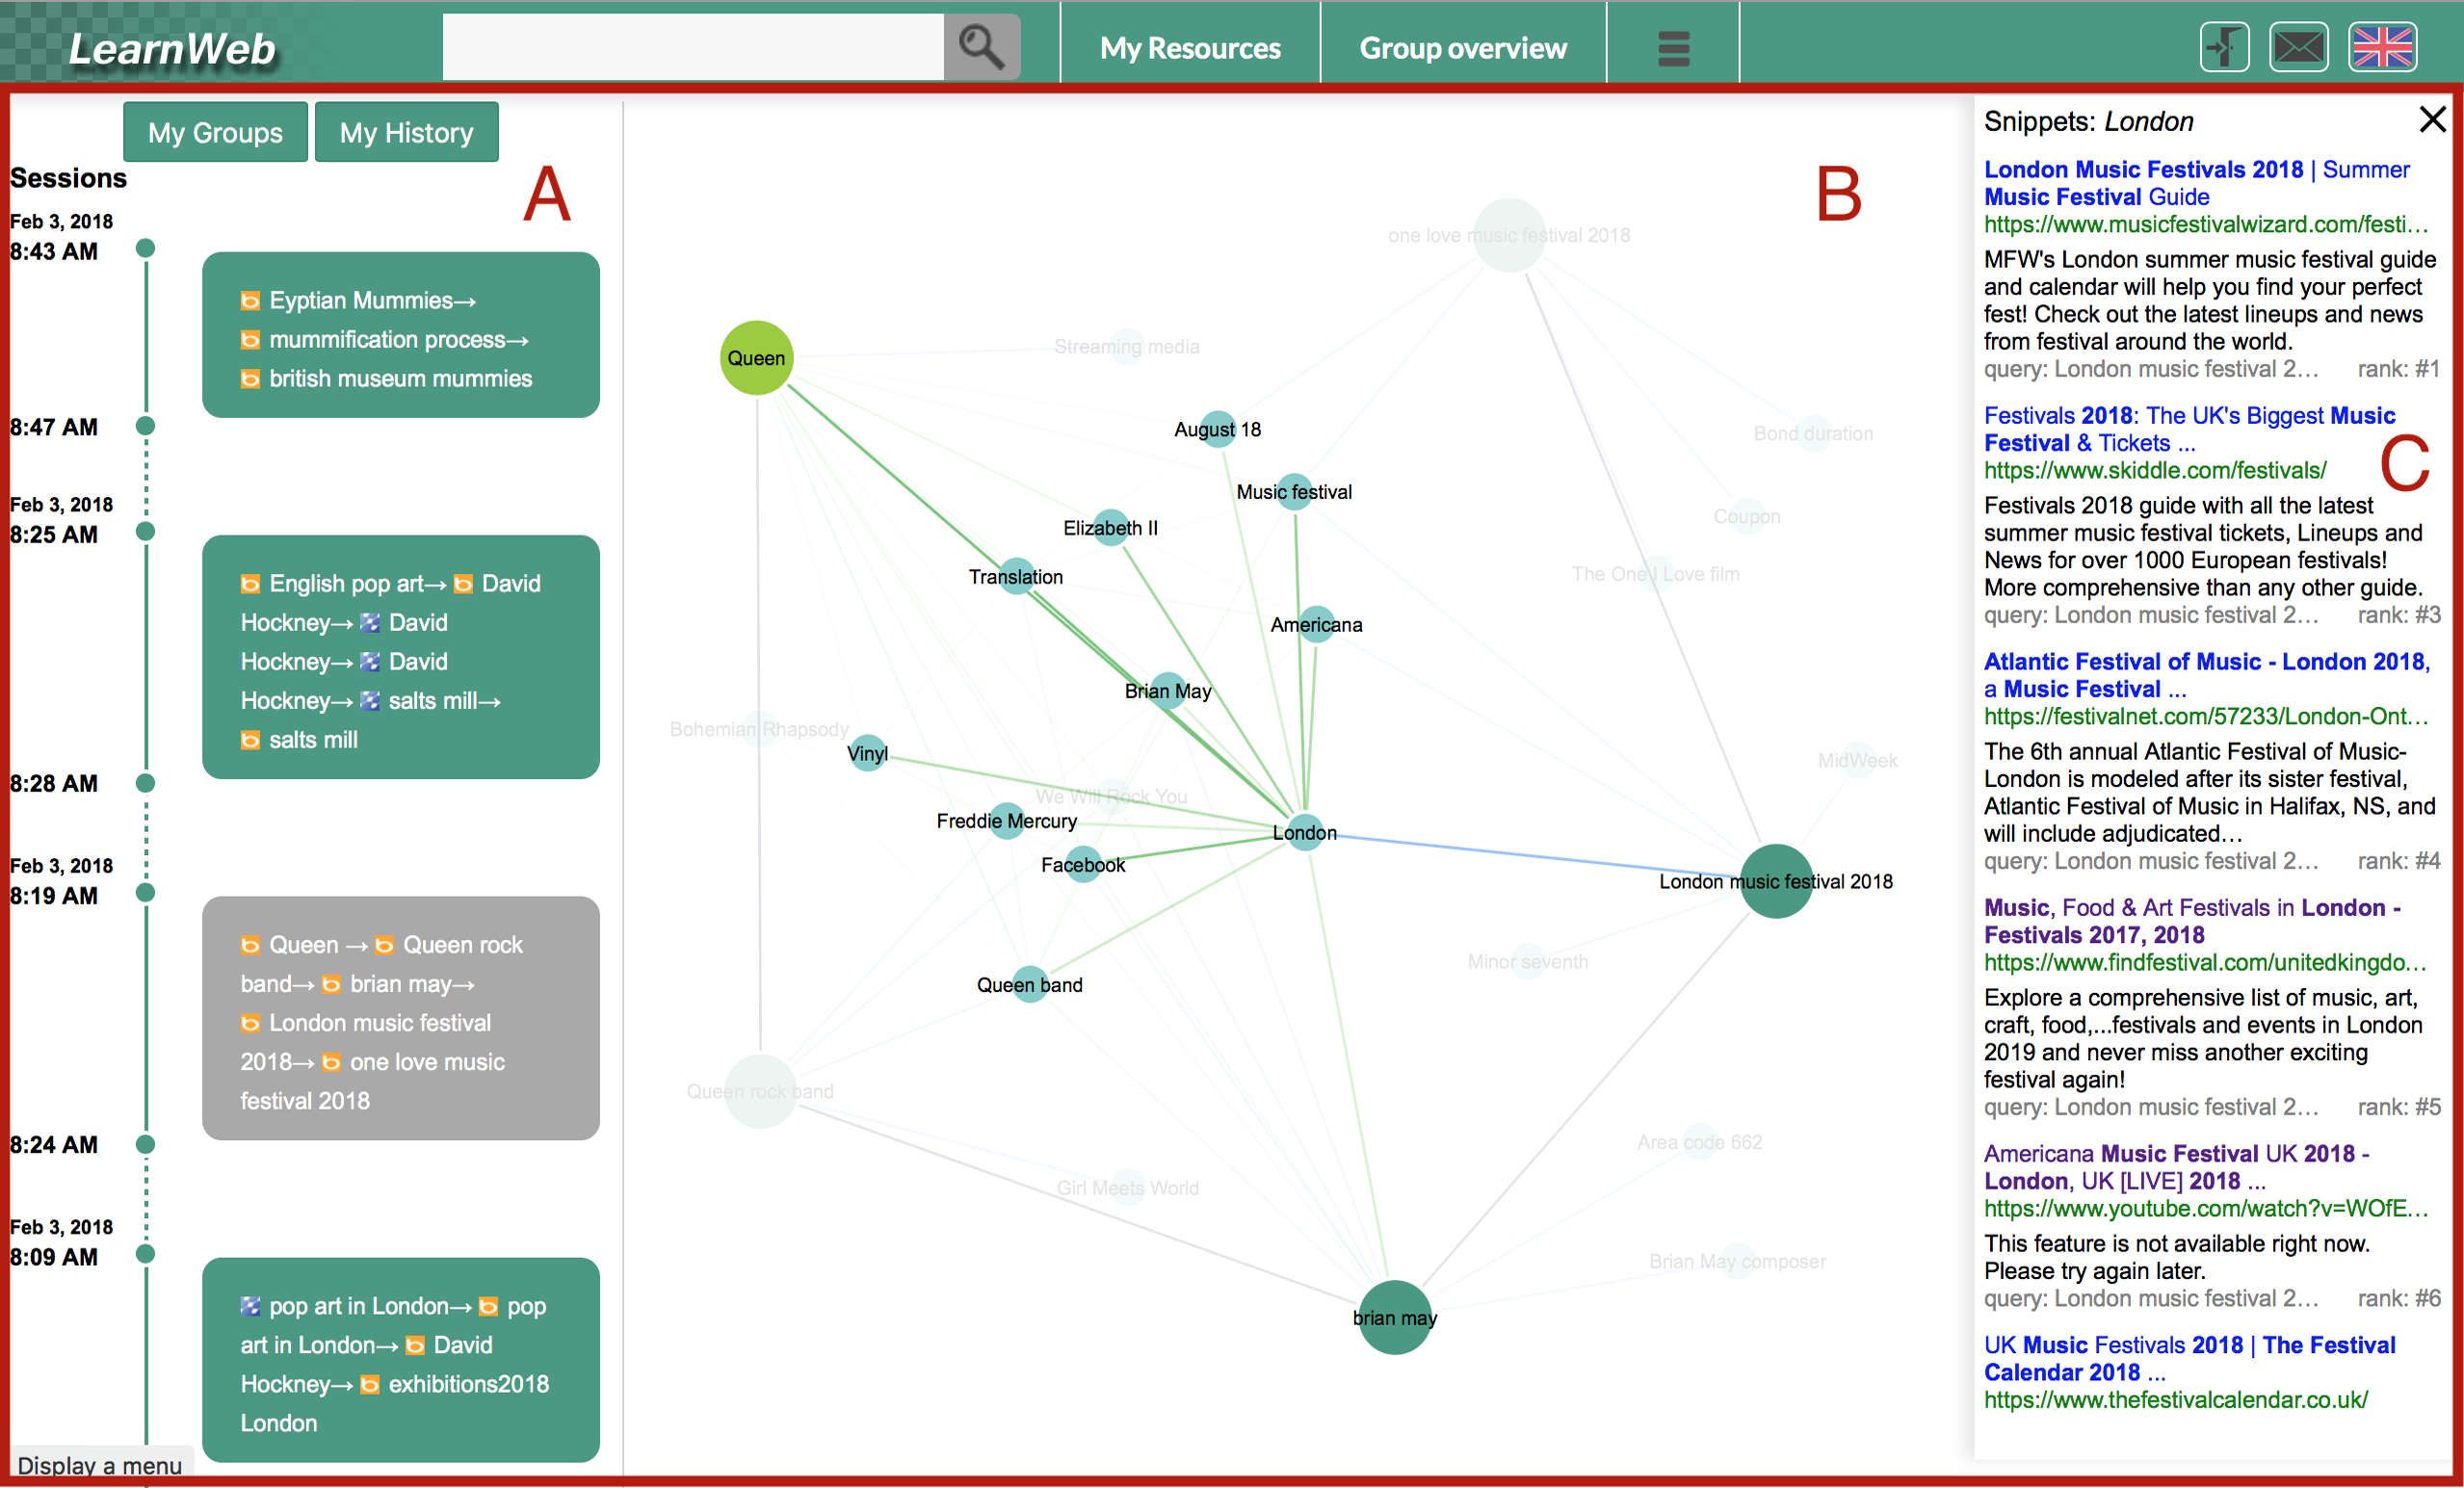The width and height of the screenshot is (2464, 1488).
Task: Open My Resources in top menu
Action: (x=1190, y=47)
